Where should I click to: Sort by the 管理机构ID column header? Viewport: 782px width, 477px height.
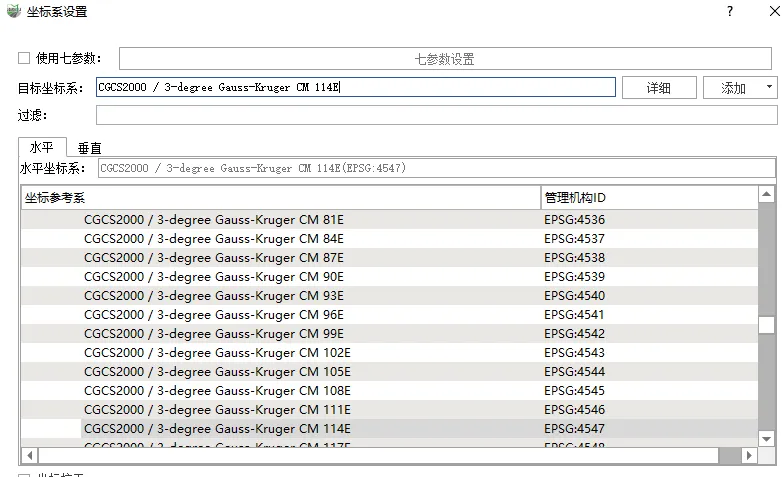pos(648,197)
